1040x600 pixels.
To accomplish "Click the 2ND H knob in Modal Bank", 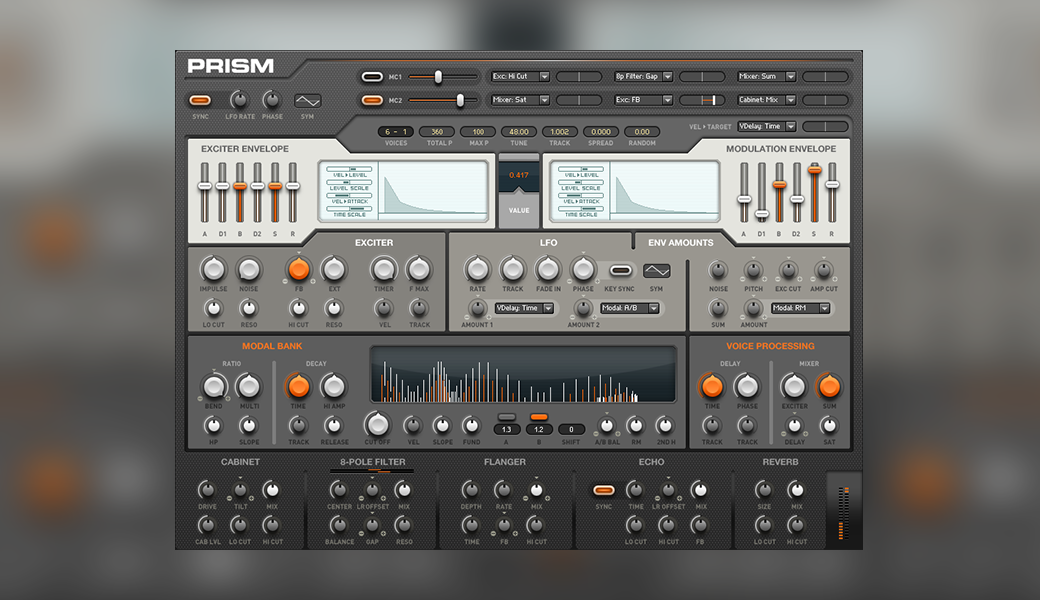I will point(665,426).
